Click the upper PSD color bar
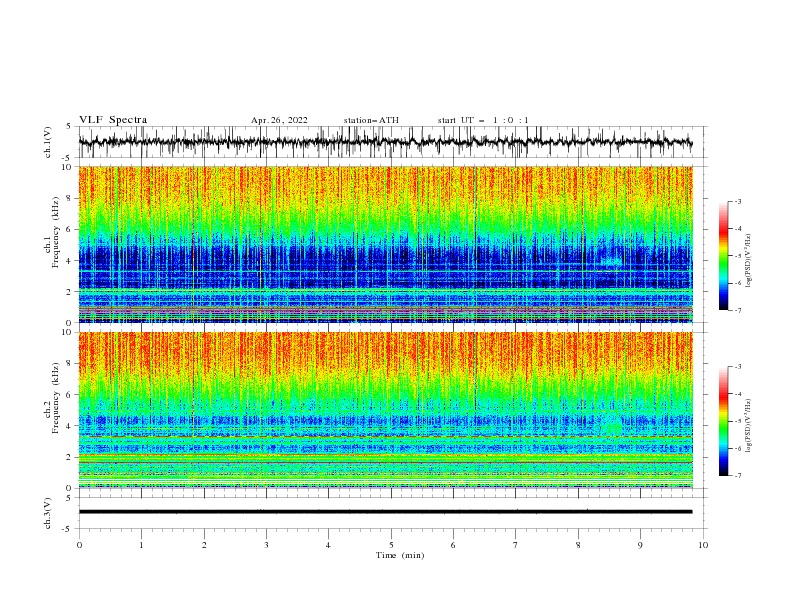The width and height of the screenshot is (792, 612). (x=724, y=256)
